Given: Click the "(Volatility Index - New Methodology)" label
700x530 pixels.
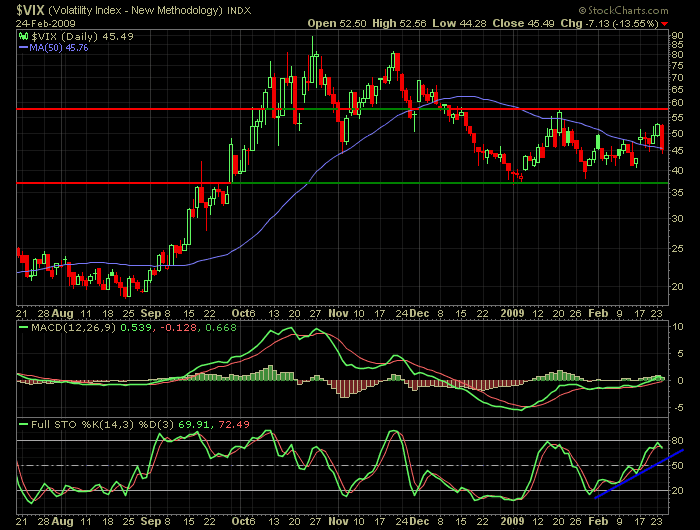Looking at the screenshot, I should coord(135,10).
